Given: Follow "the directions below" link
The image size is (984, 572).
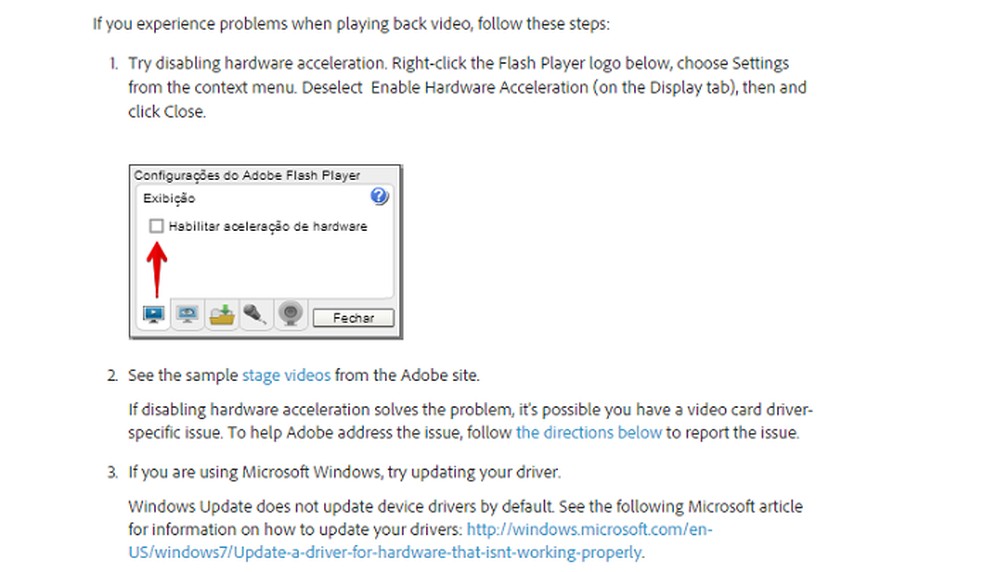Looking at the screenshot, I should [589, 433].
